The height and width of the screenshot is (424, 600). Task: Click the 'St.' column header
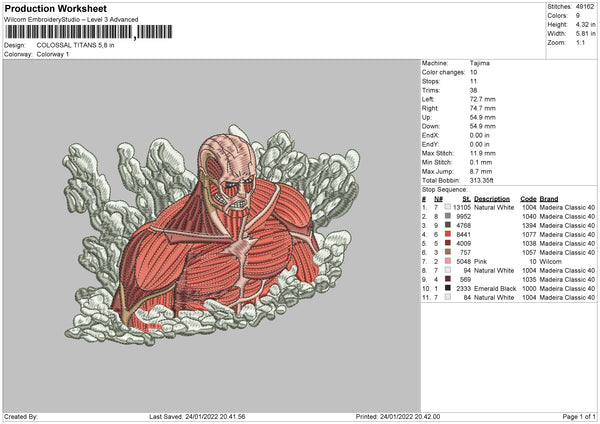466,199
